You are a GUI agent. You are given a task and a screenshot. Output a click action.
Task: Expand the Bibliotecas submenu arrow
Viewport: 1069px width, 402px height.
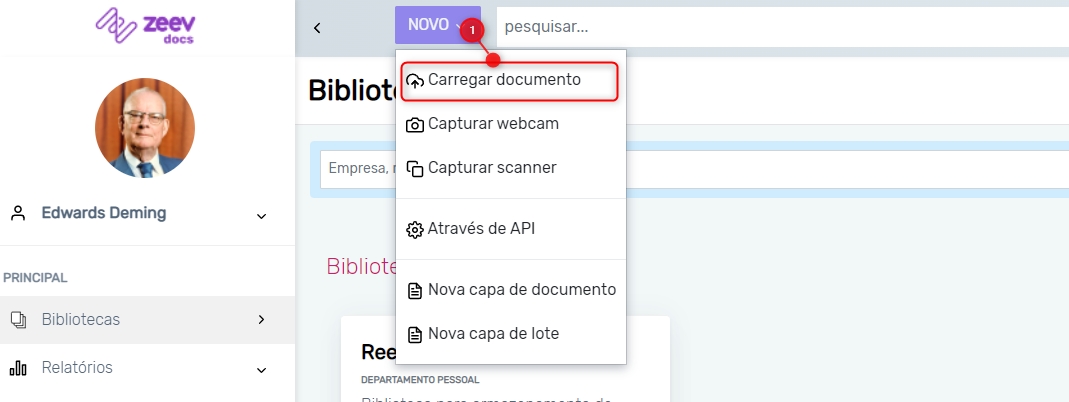(261, 320)
